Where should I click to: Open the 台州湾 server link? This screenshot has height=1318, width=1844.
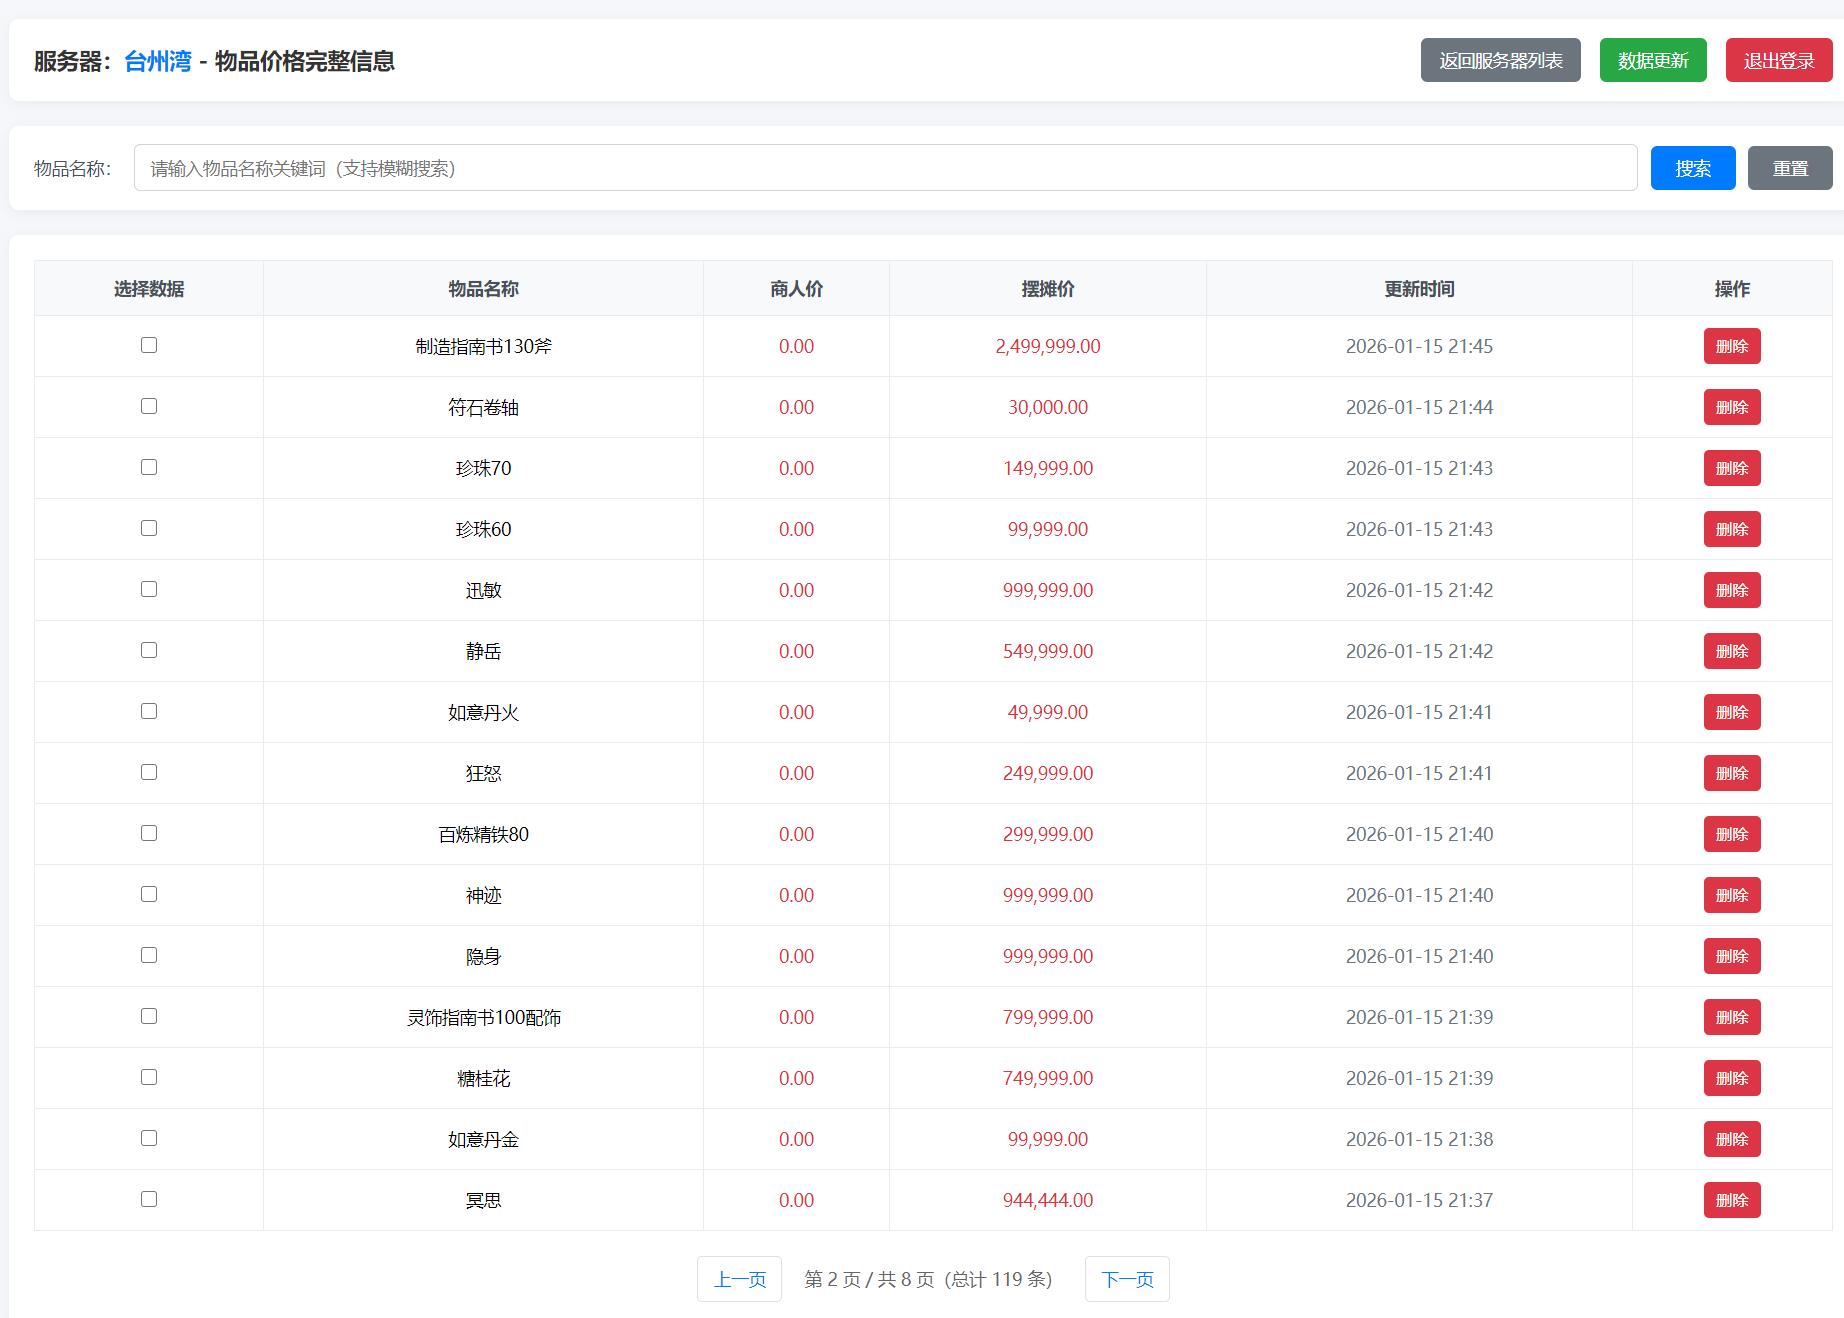click(x=158, y=62)
